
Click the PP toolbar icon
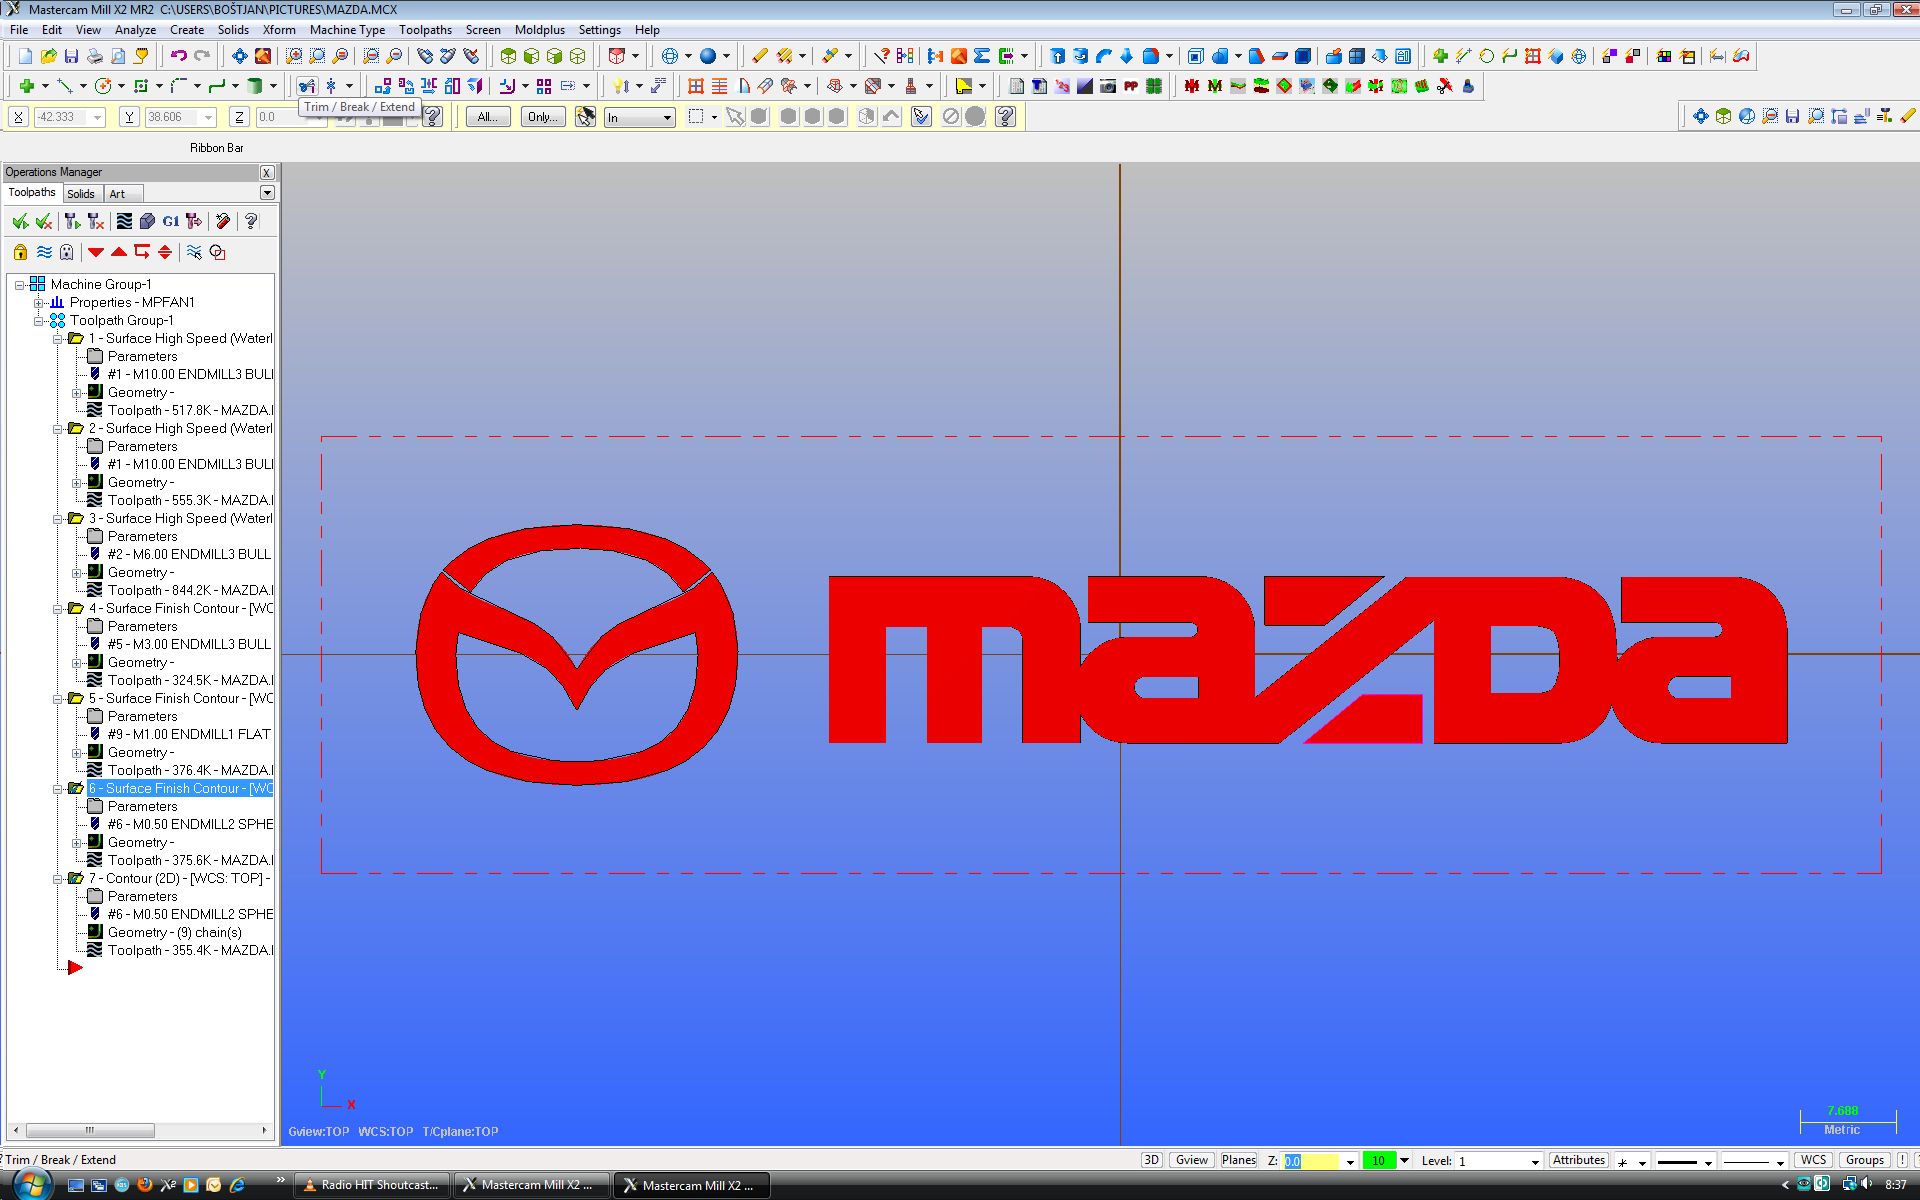click(1131, 86)
